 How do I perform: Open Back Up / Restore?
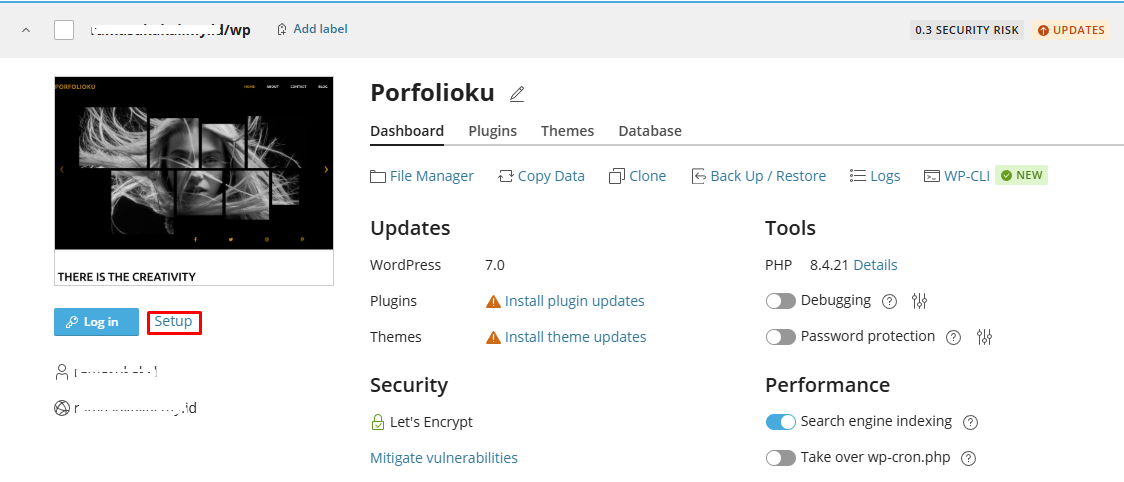tap(768, 176)
